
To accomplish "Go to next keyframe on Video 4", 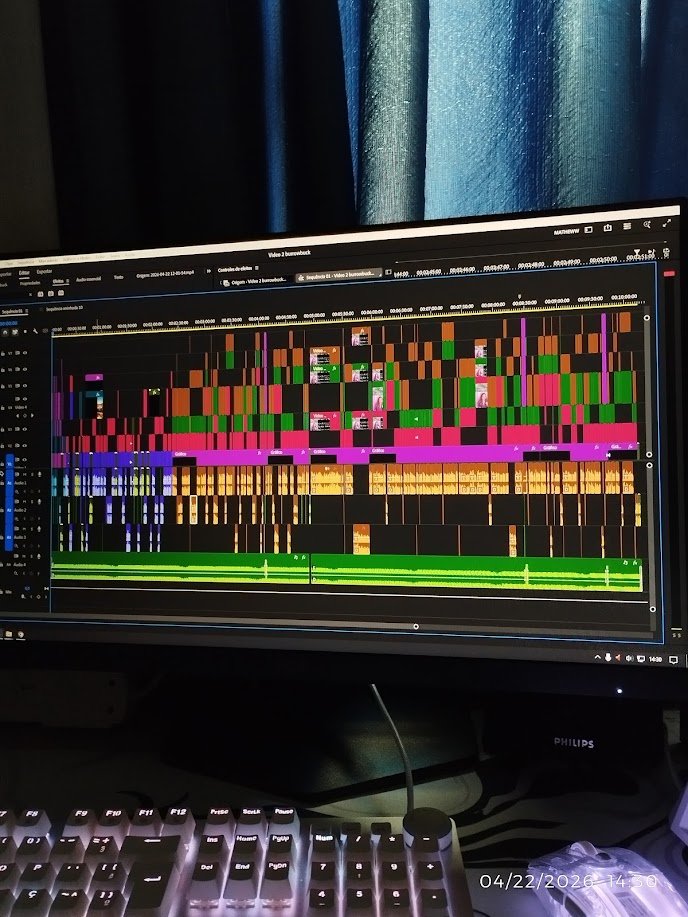I will coord(32,416).
